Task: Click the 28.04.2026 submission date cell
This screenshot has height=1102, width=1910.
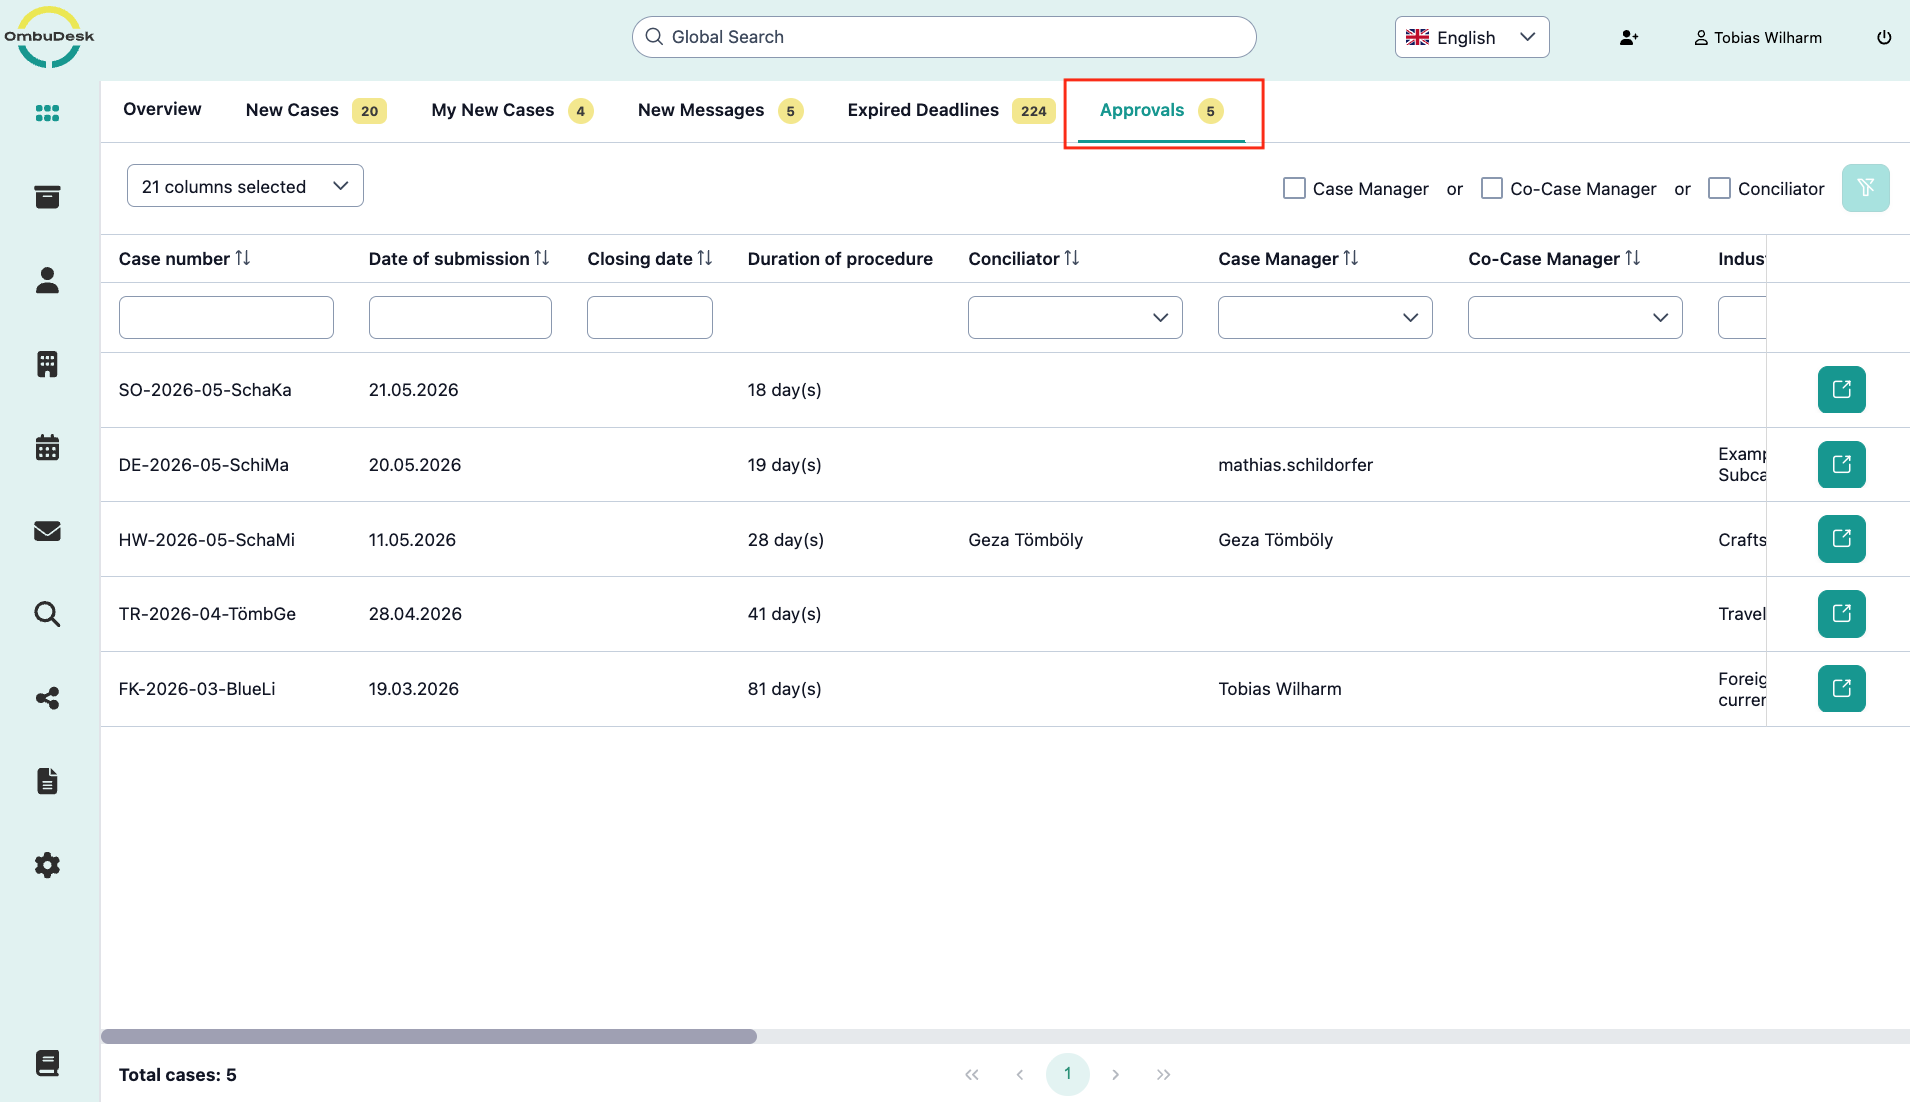Action: [415, 614]
